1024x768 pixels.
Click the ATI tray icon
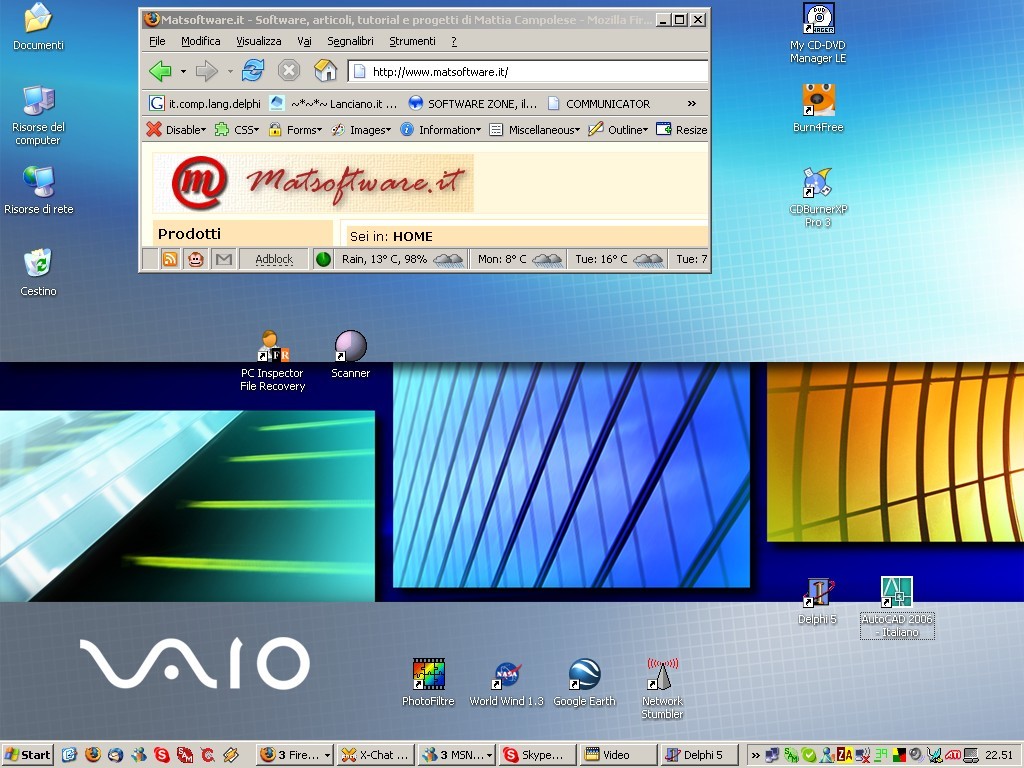(952, 755)
